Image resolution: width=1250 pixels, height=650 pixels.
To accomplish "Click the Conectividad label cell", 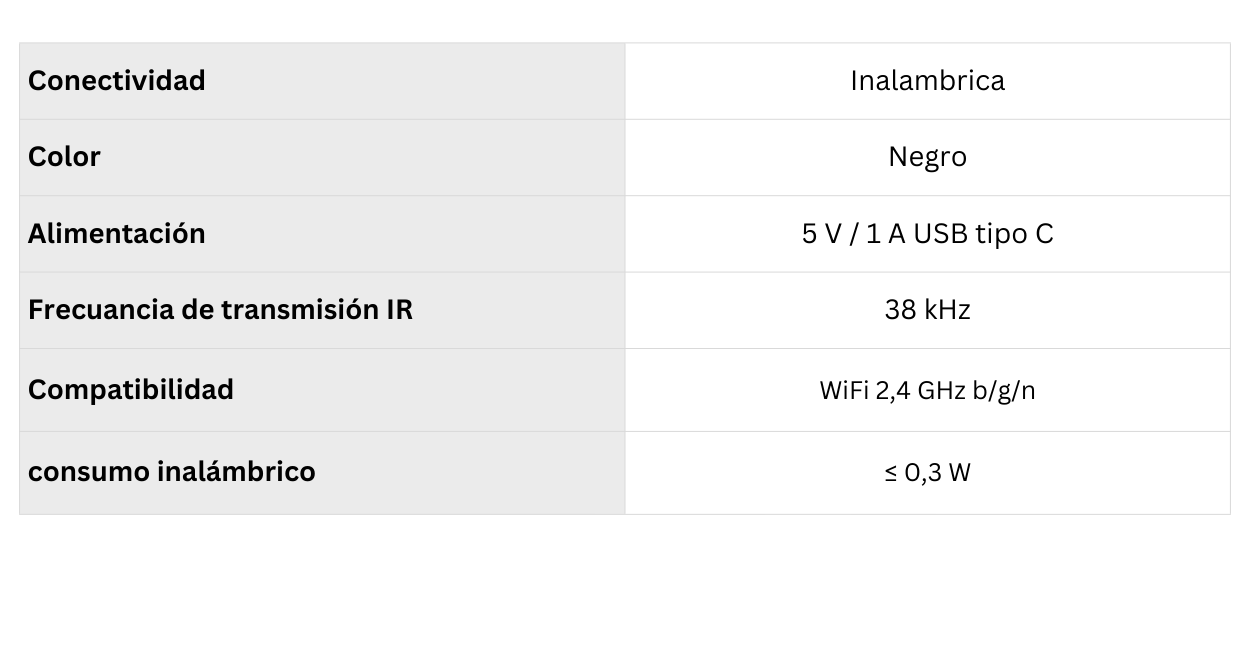I will (x=117, y=81).
